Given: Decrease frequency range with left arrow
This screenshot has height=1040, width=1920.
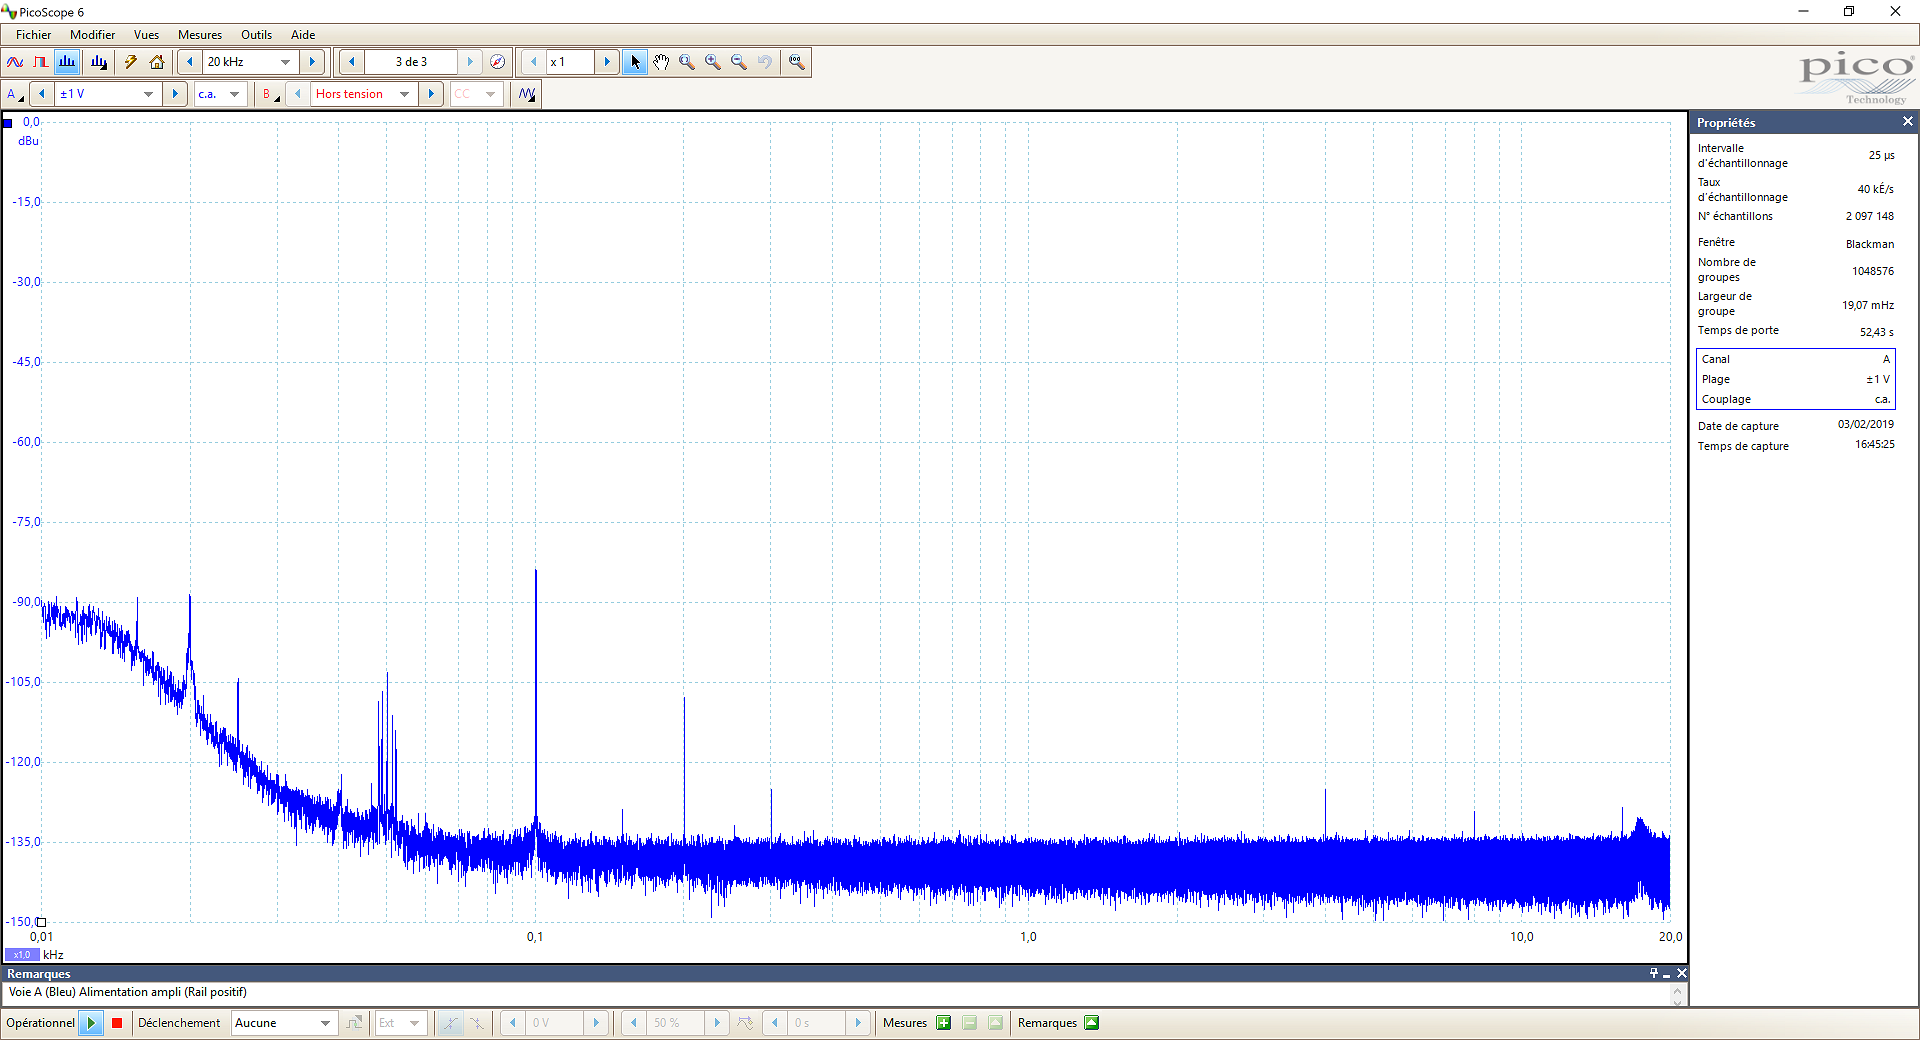Looking at the screenshot, I should pos(190,62).
